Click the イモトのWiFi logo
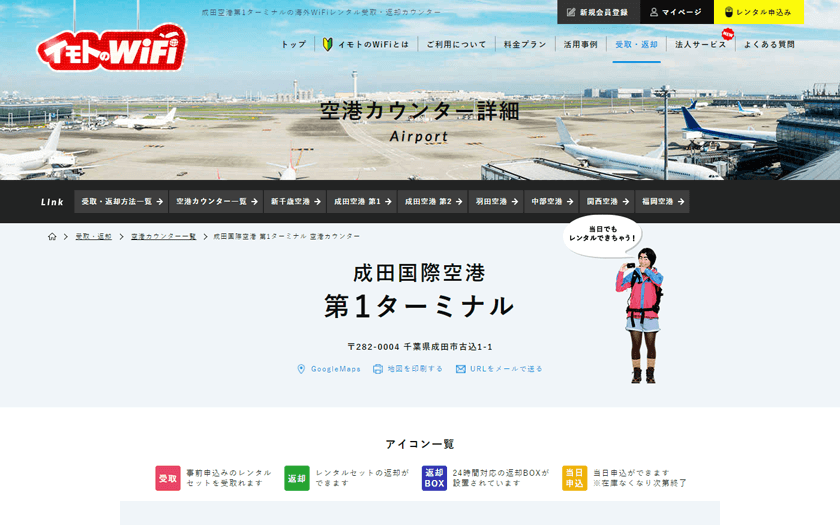This screenshot has height=525, width=840. pos(112,48)
